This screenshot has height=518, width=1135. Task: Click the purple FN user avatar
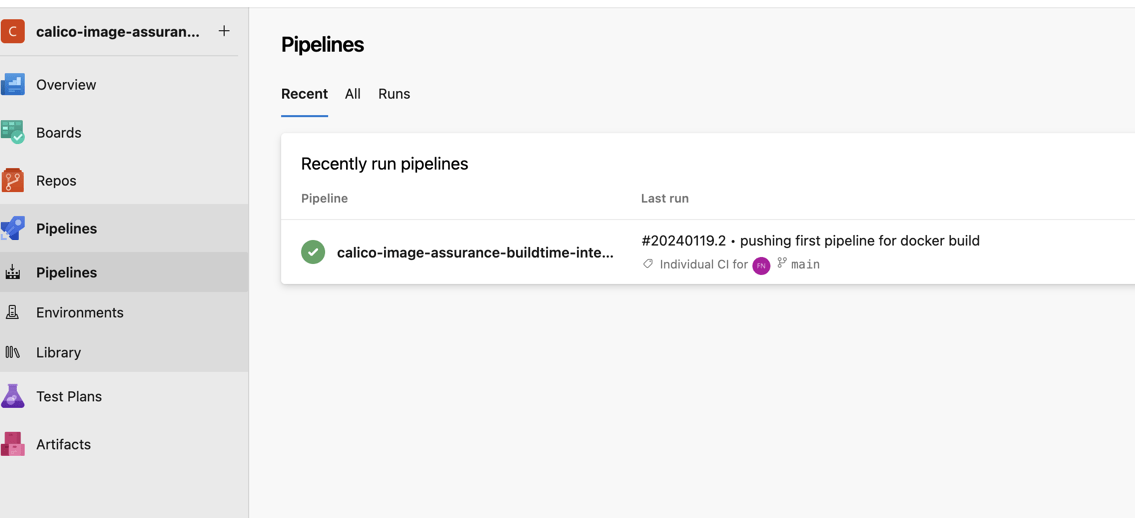coord(761,266)
